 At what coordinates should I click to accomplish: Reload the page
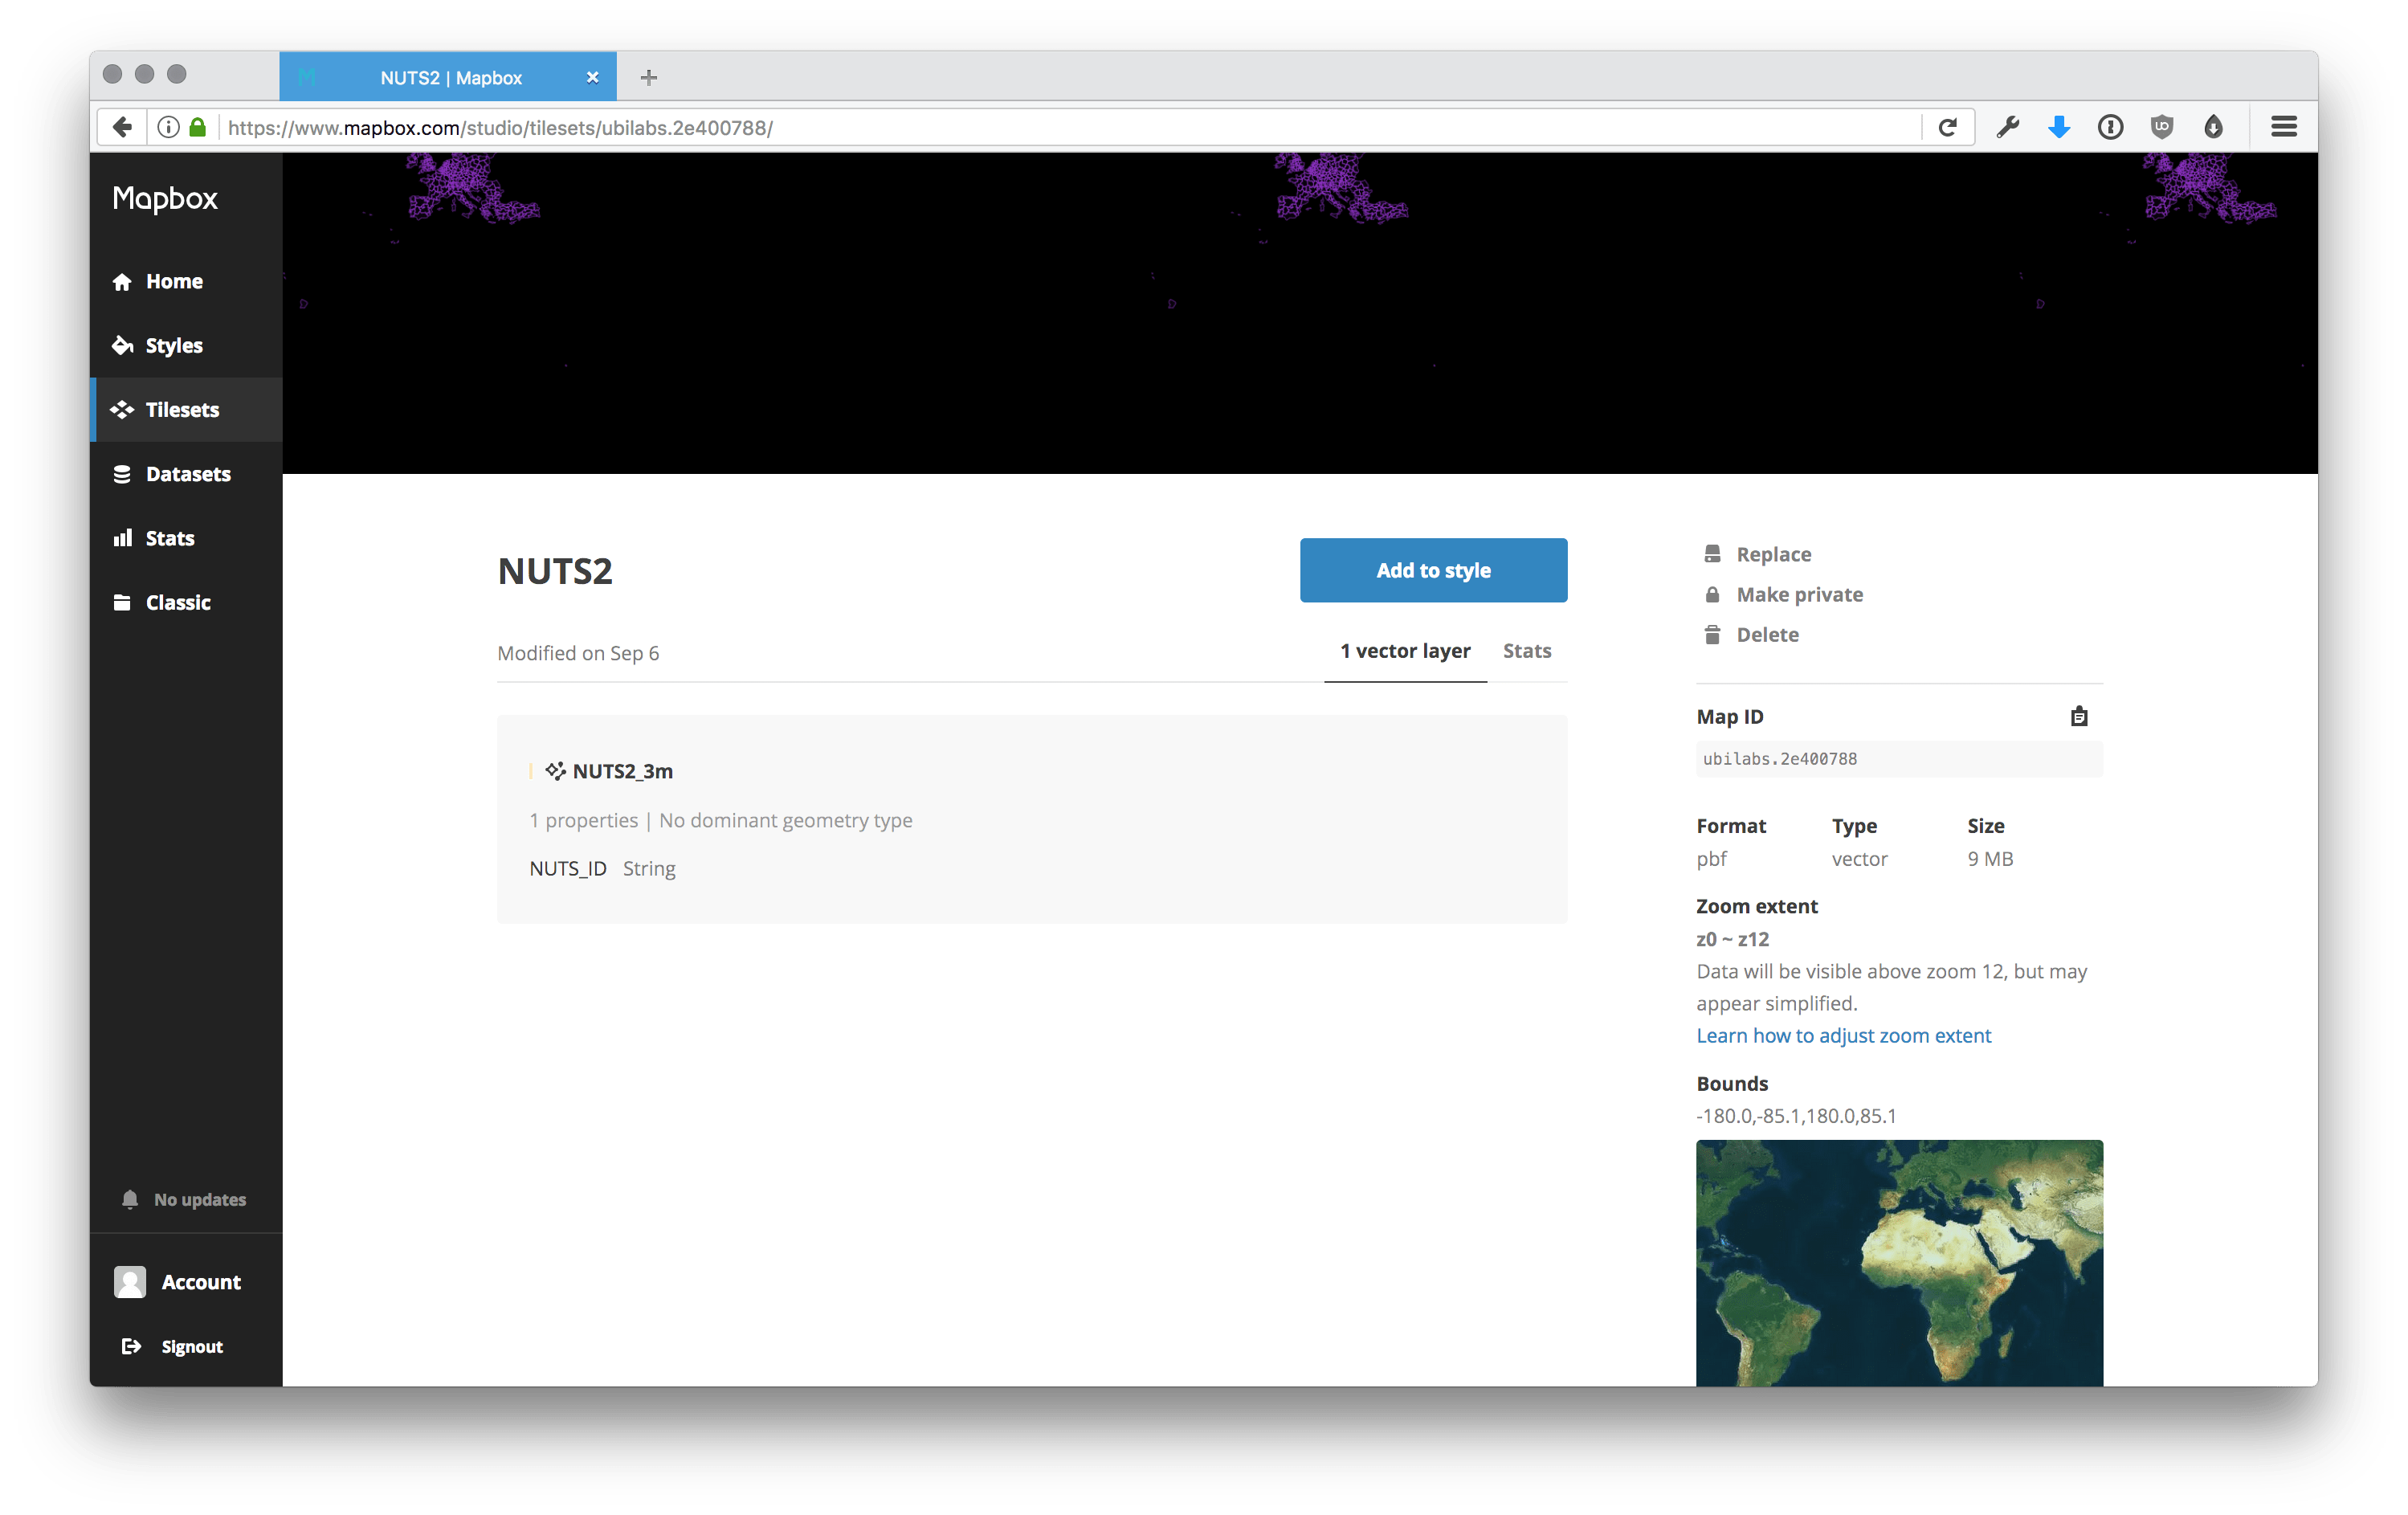click(1947, 127)
